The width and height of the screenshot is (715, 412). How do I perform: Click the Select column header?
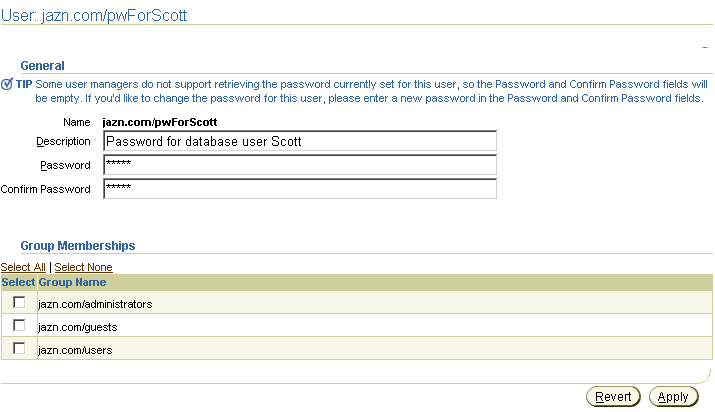coord(18,283)
